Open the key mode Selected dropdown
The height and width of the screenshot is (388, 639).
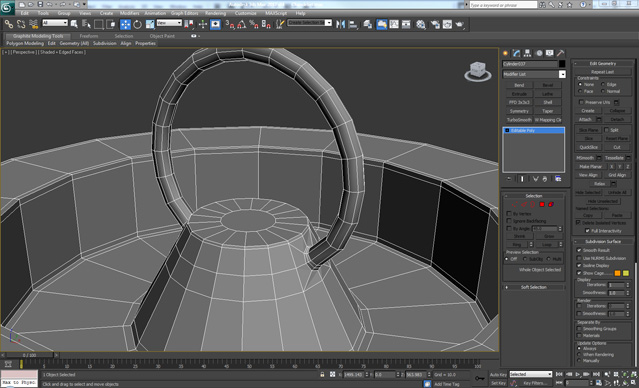click(x=531, y=374)
